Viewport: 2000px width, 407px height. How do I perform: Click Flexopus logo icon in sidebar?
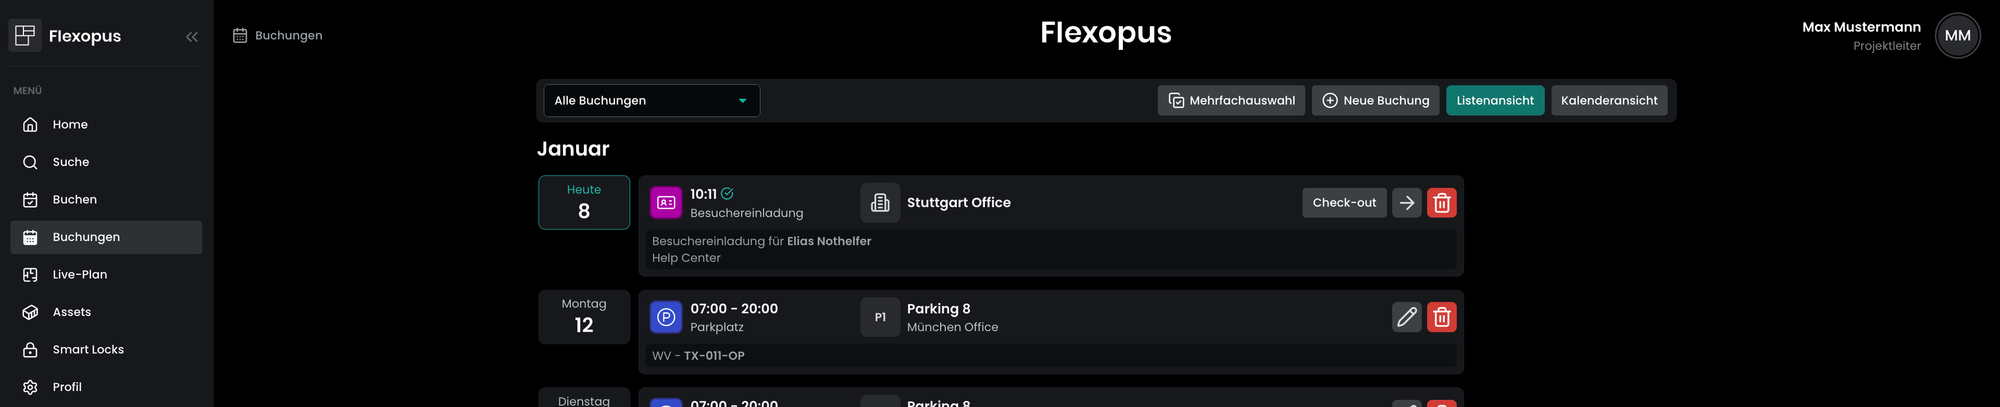point(25,36)
